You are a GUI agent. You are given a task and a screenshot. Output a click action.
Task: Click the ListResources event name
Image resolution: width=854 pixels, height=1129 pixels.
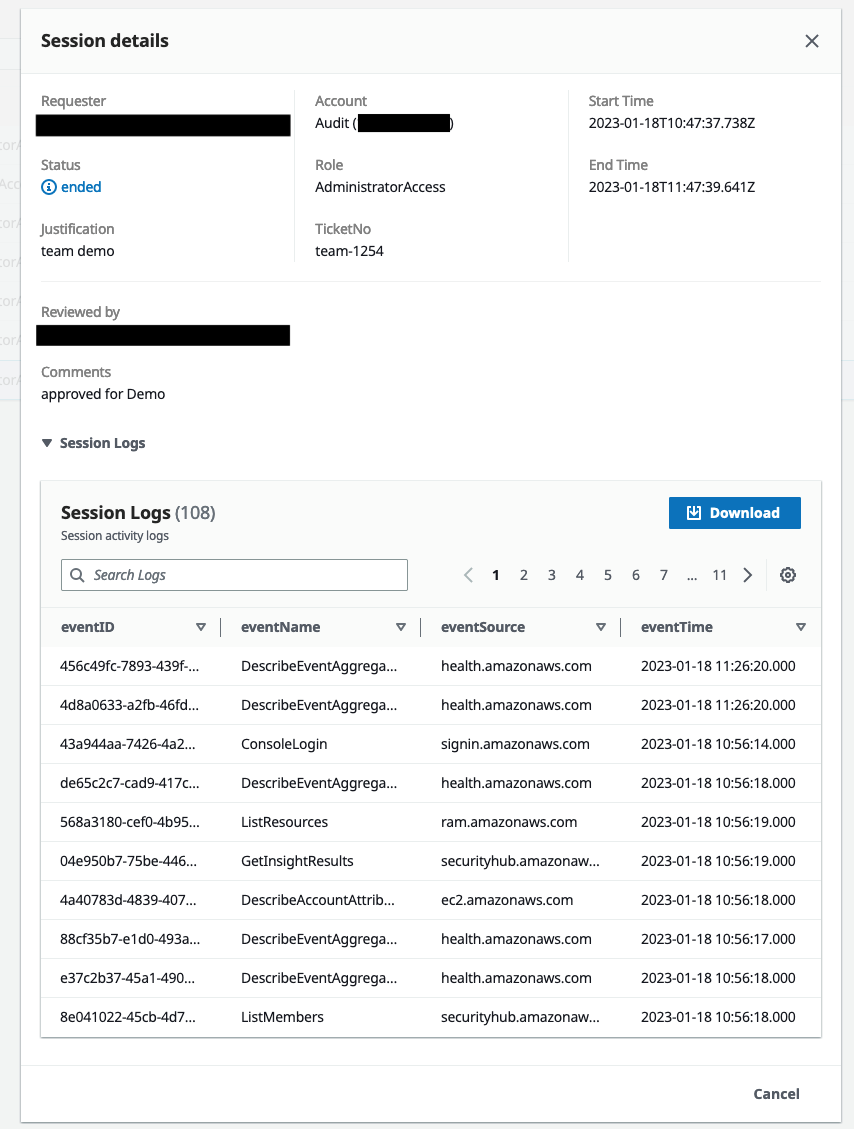[x=284, y=822]
